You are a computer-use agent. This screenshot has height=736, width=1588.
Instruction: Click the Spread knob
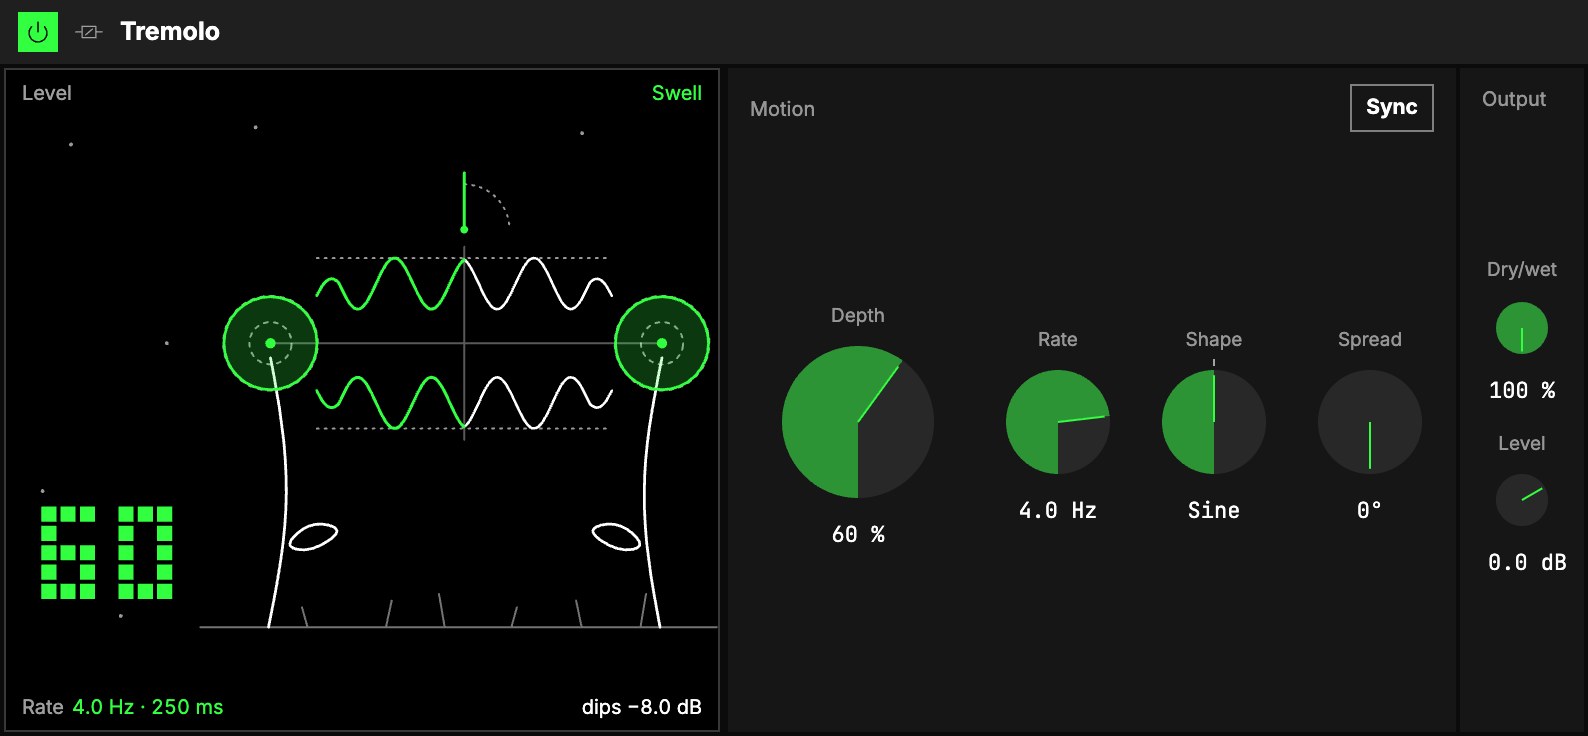tap(1370, 422)
